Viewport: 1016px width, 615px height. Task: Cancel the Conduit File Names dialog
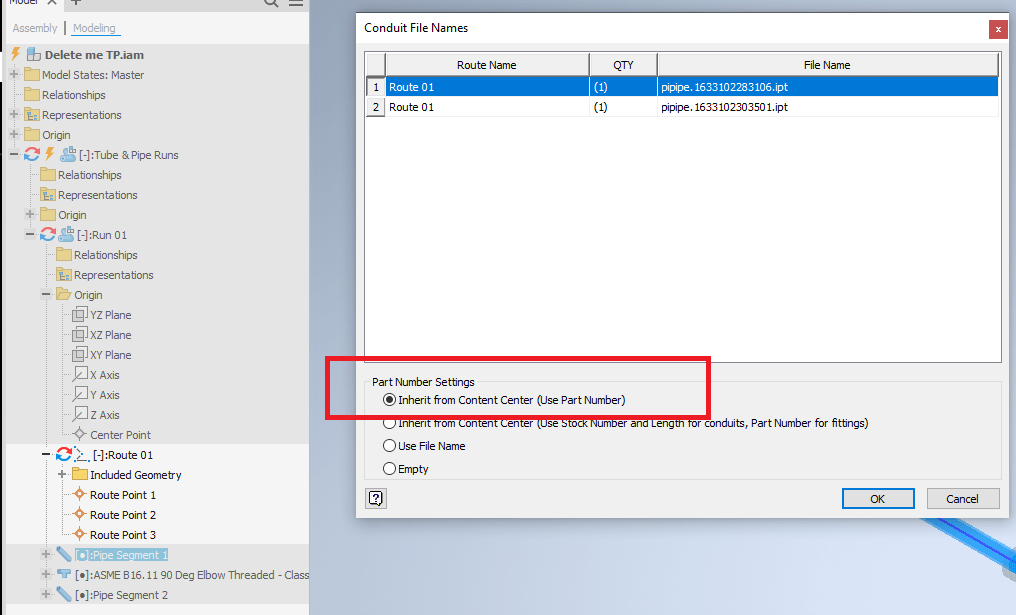coord(962,498)
